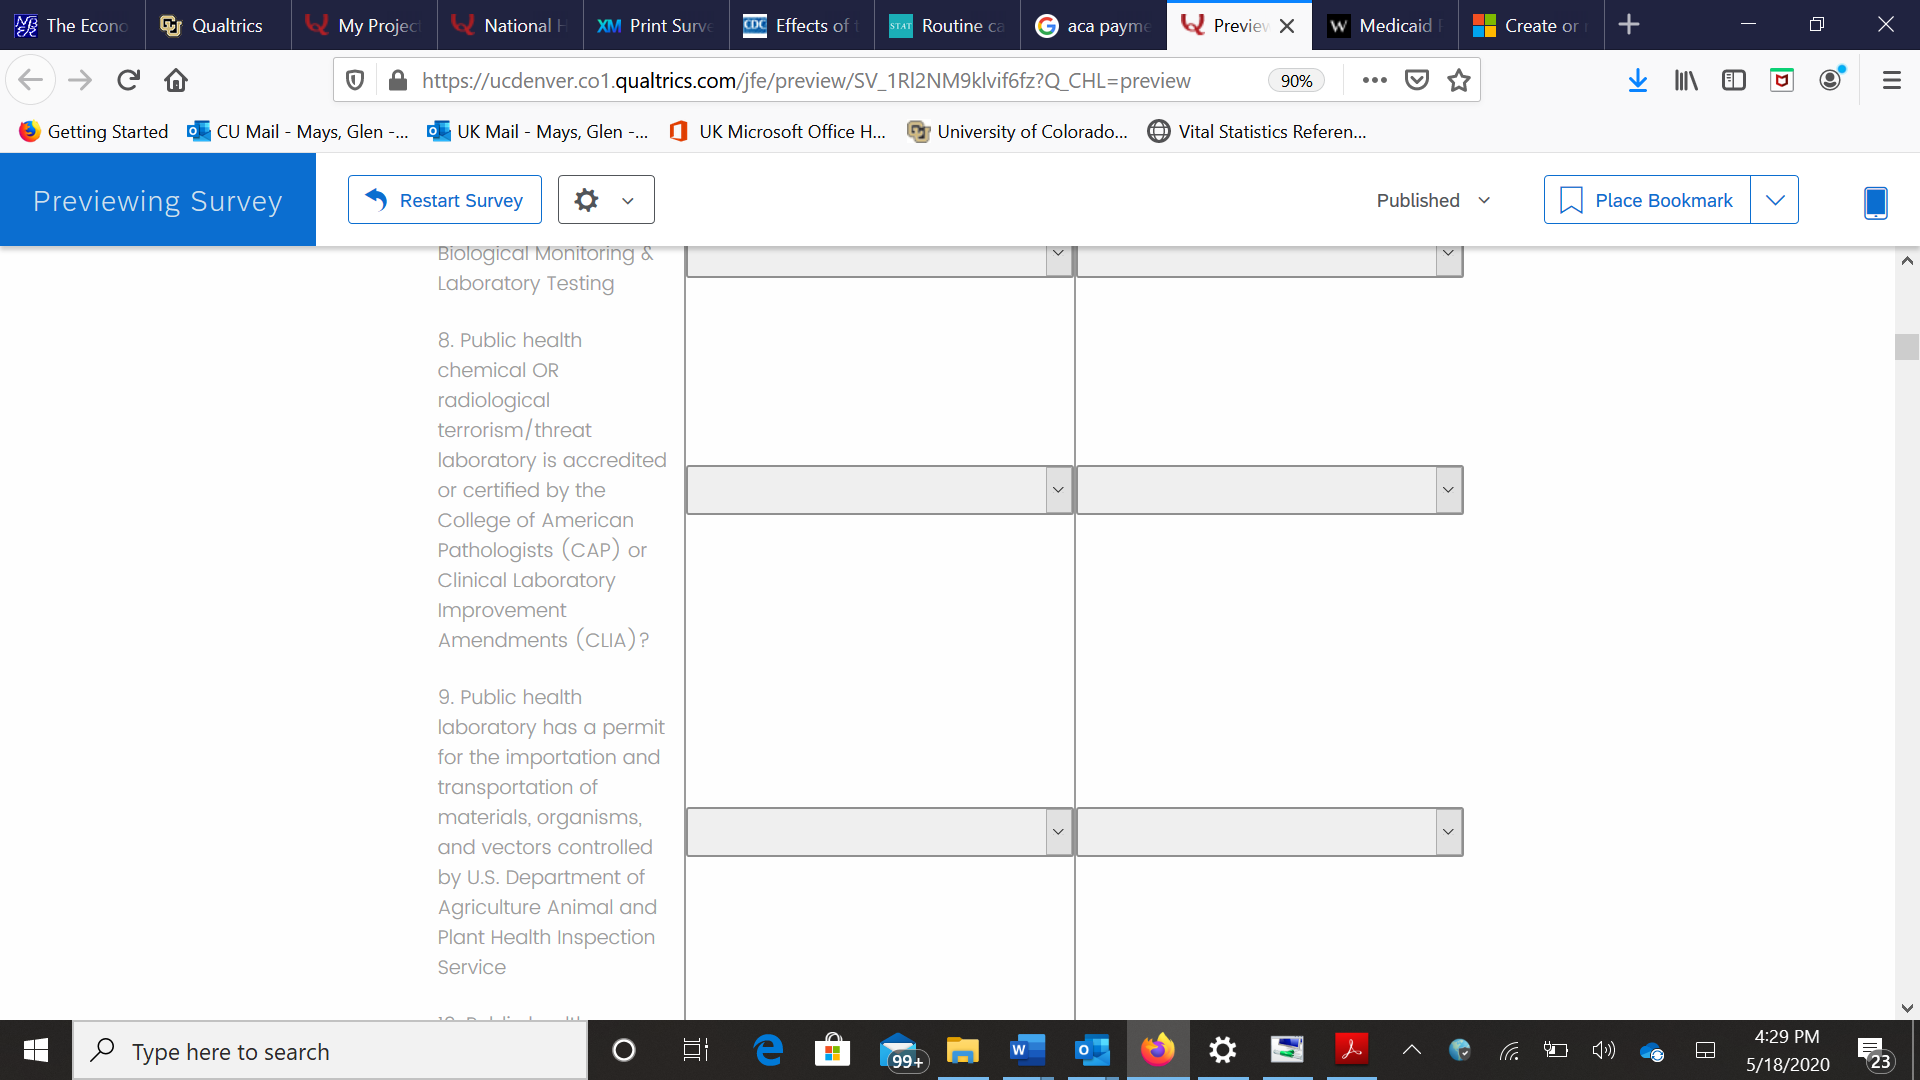1920x1080 pixels.
Task: Click the home page icon
Action: point(176,81)
